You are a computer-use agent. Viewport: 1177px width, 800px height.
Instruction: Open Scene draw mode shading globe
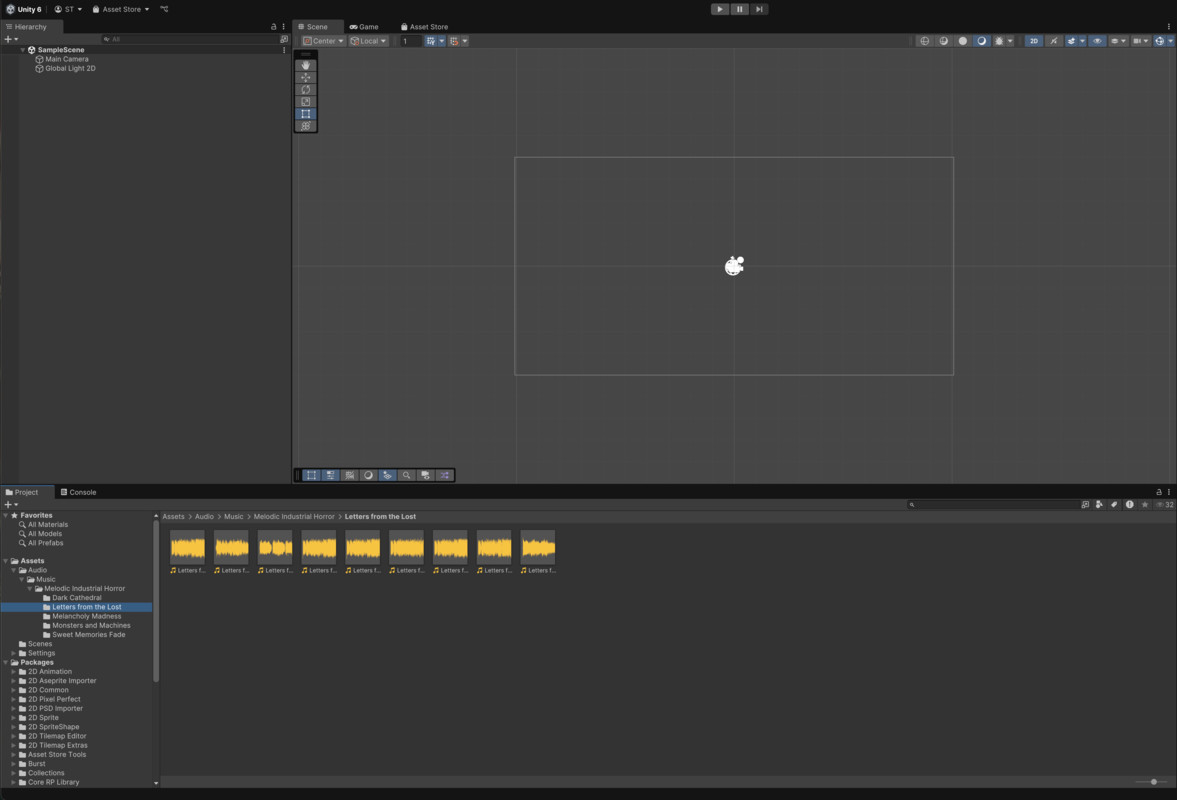[925, 41]
